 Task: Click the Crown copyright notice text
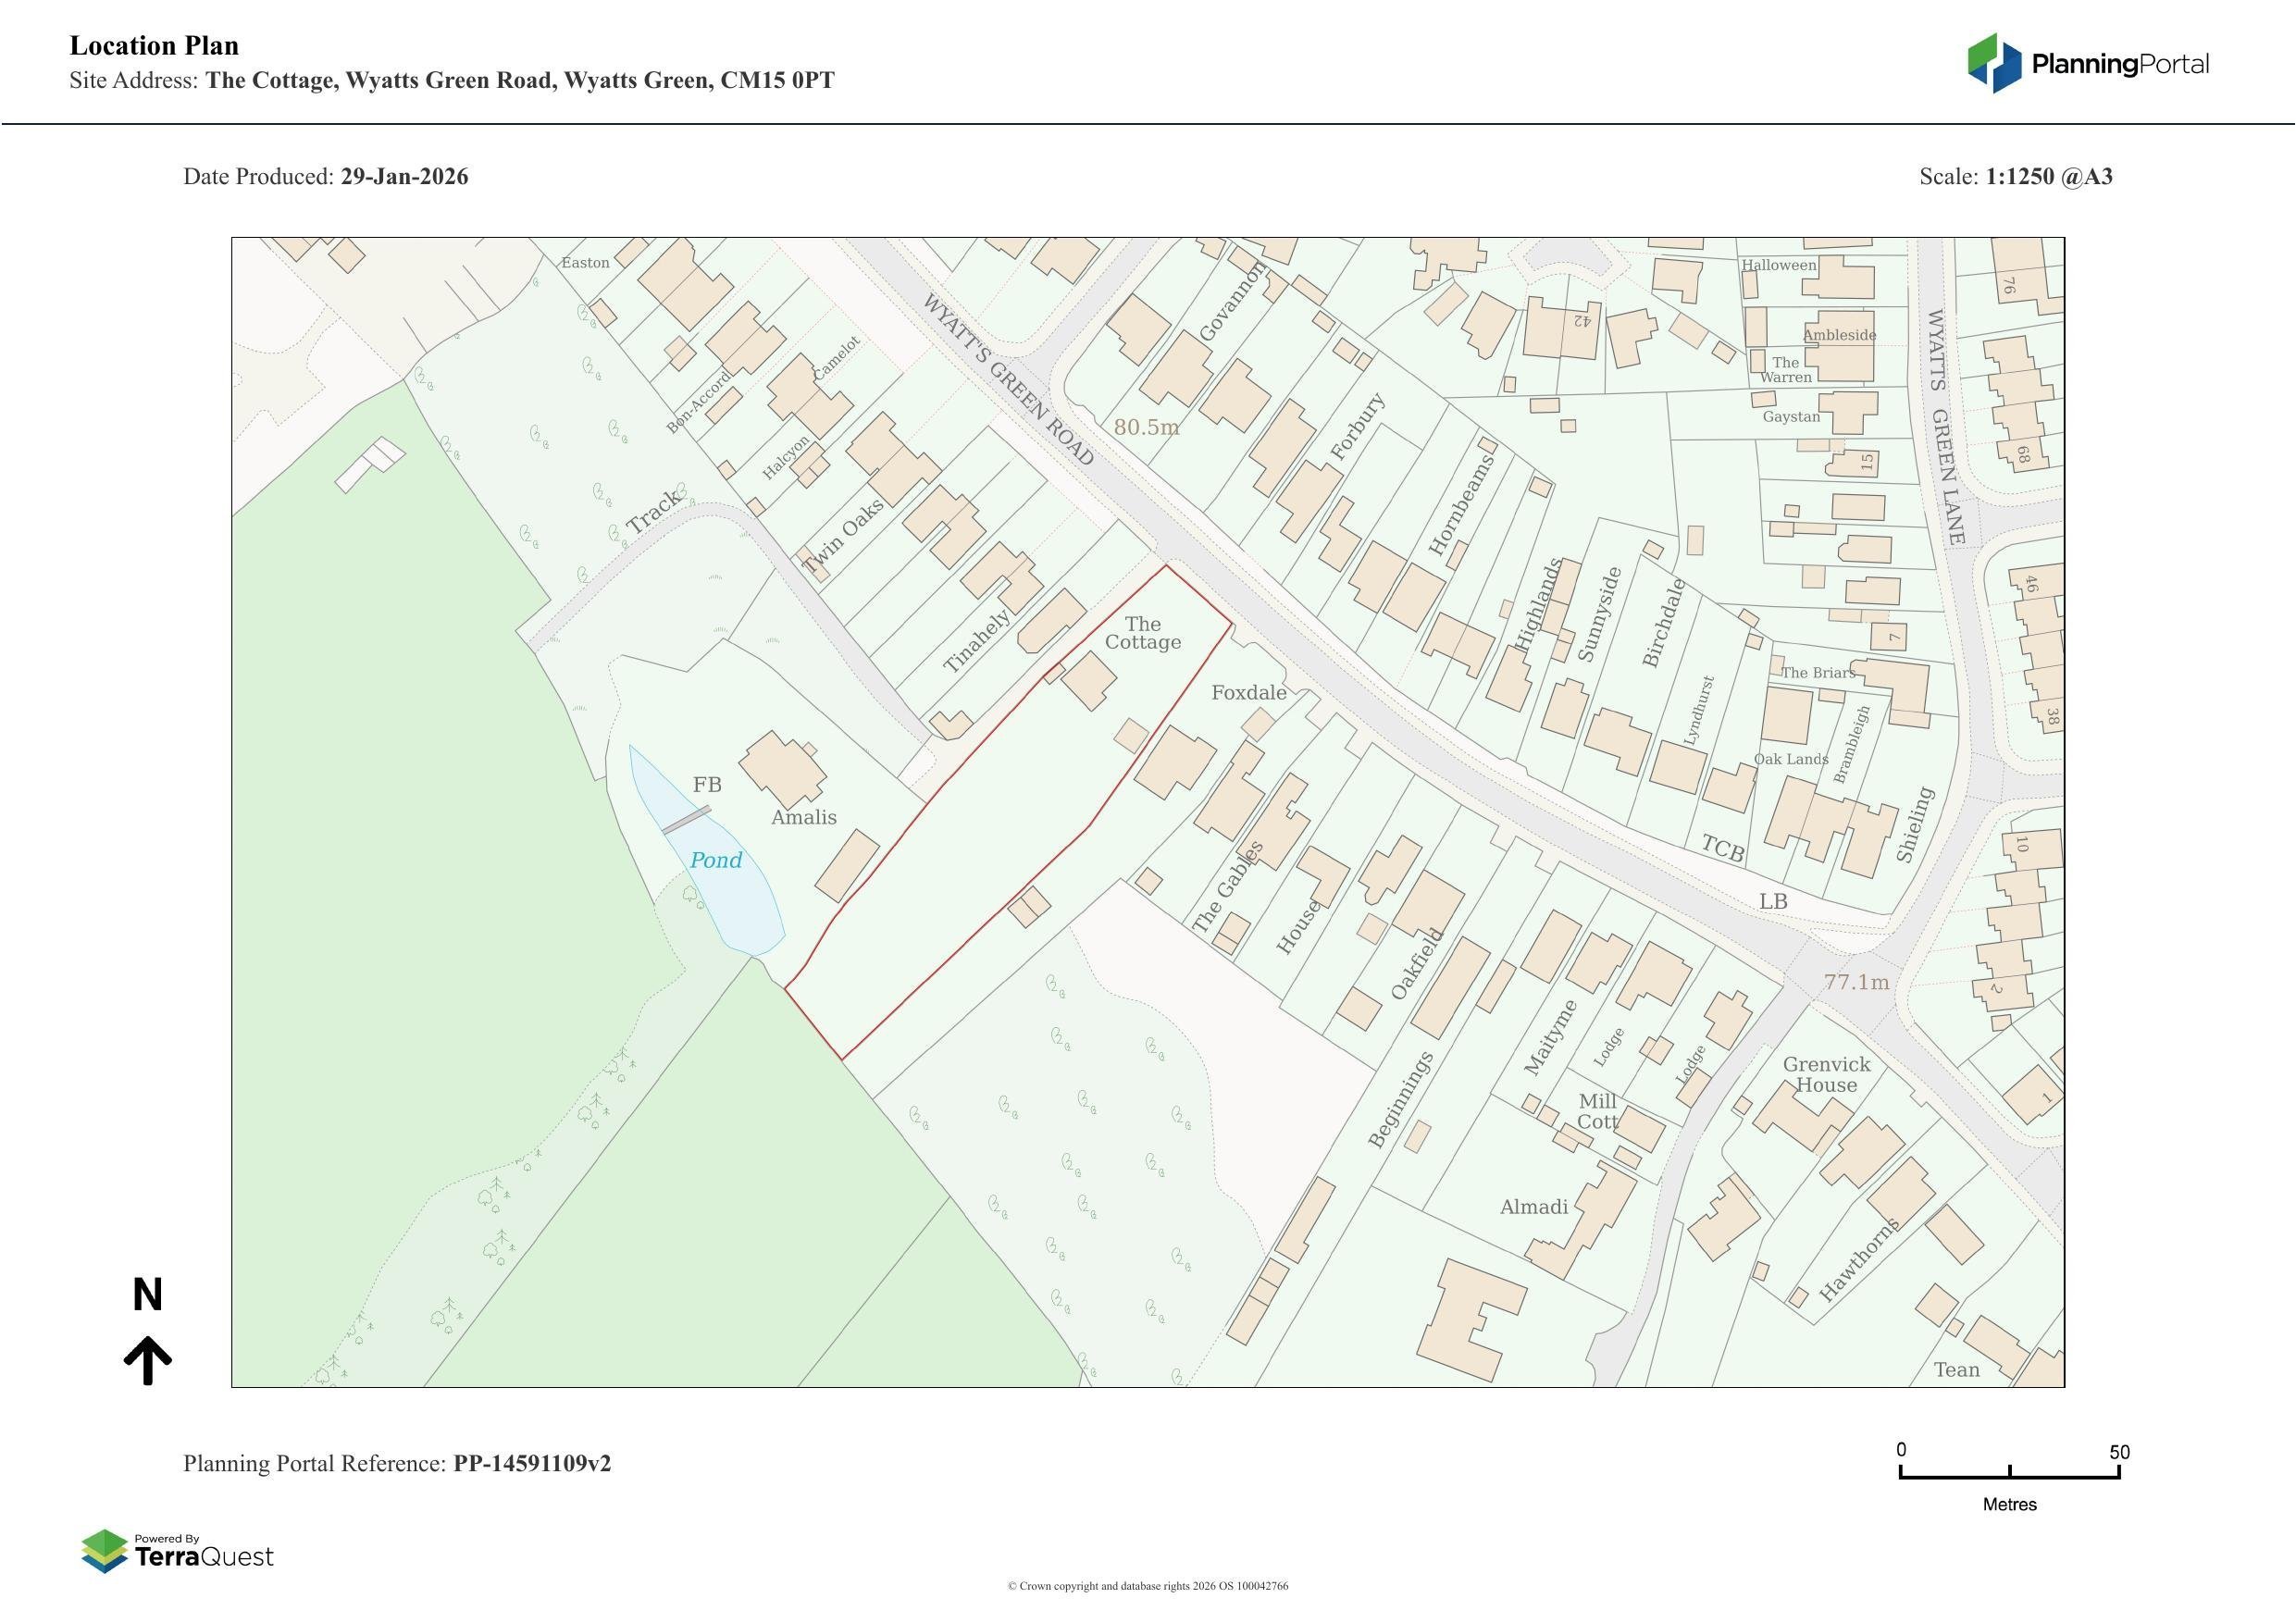[x=1147, y=1586]
